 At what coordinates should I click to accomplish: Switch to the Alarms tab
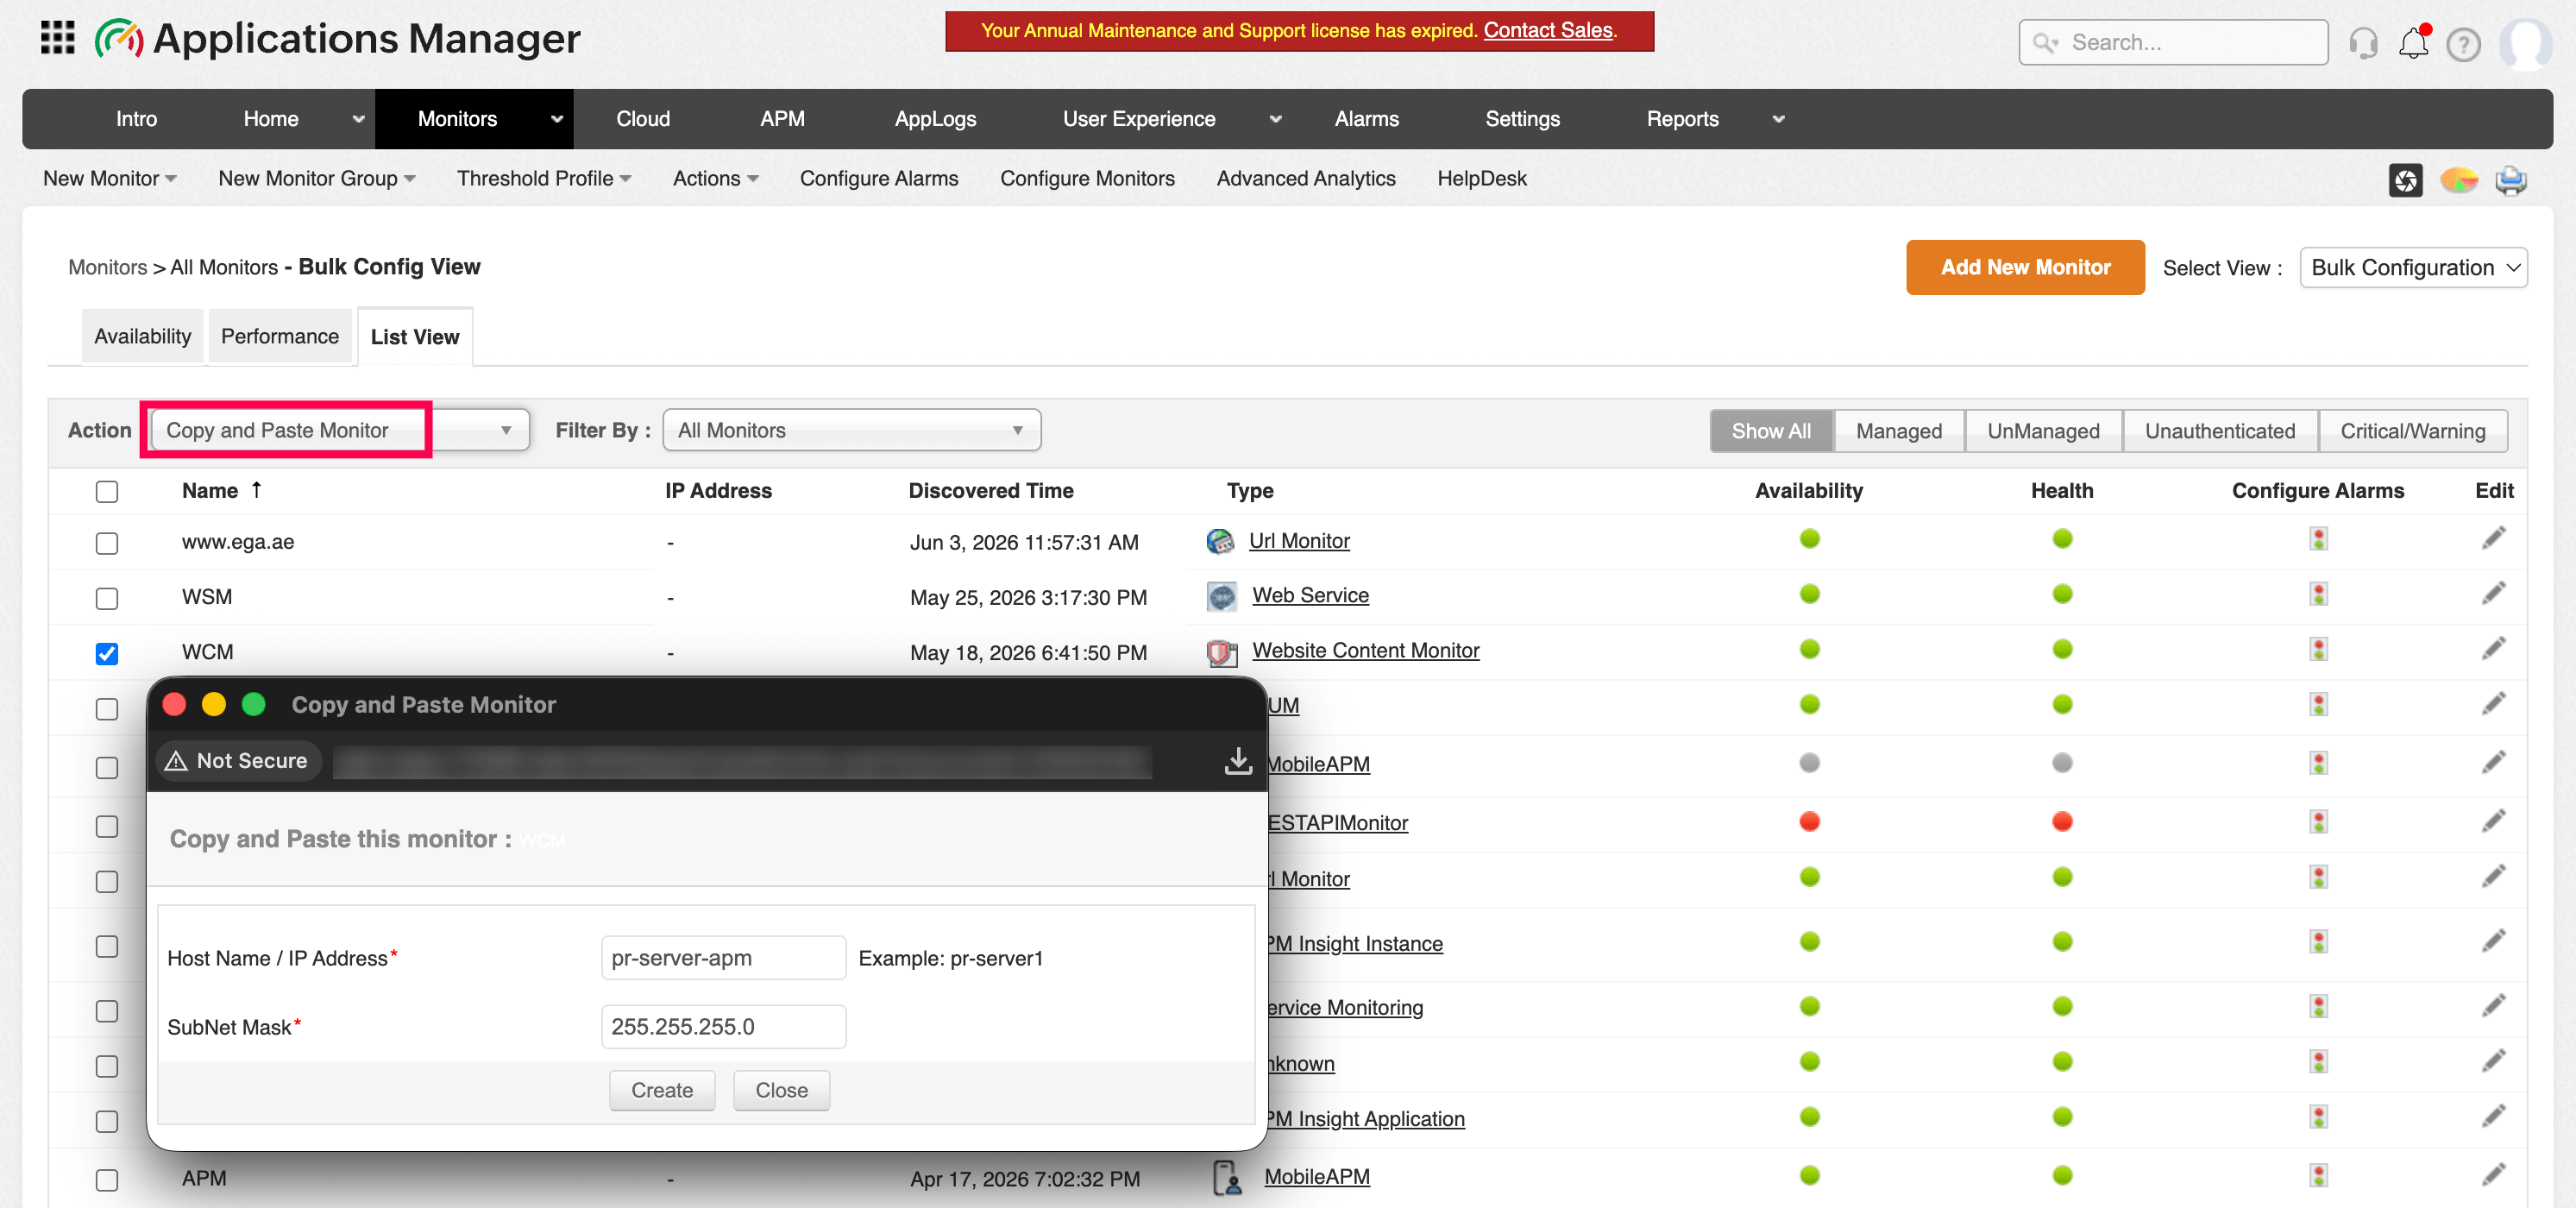click(x=1366, y=119)
